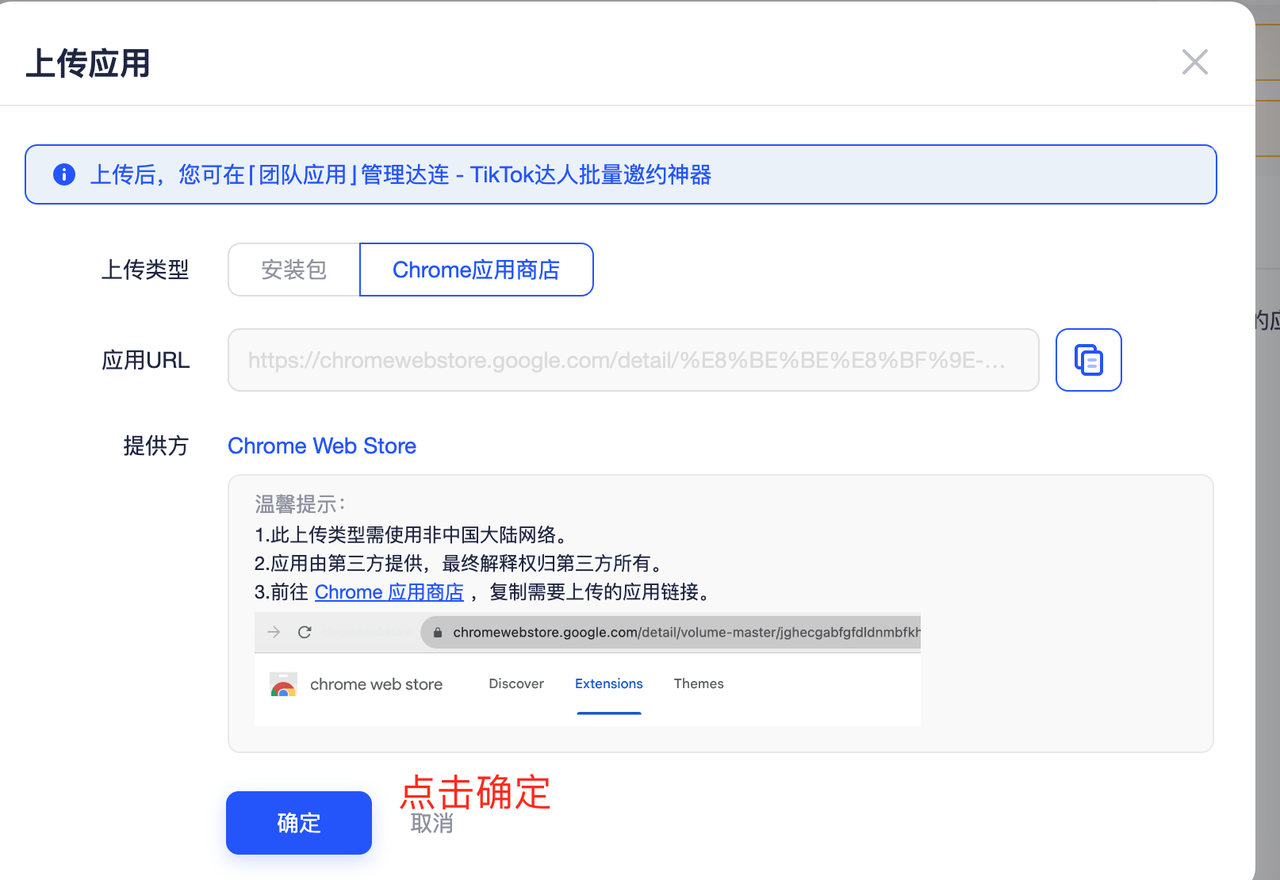Click the 上传类型 label
Viewport: 1280px width, 880px height.
145,270
